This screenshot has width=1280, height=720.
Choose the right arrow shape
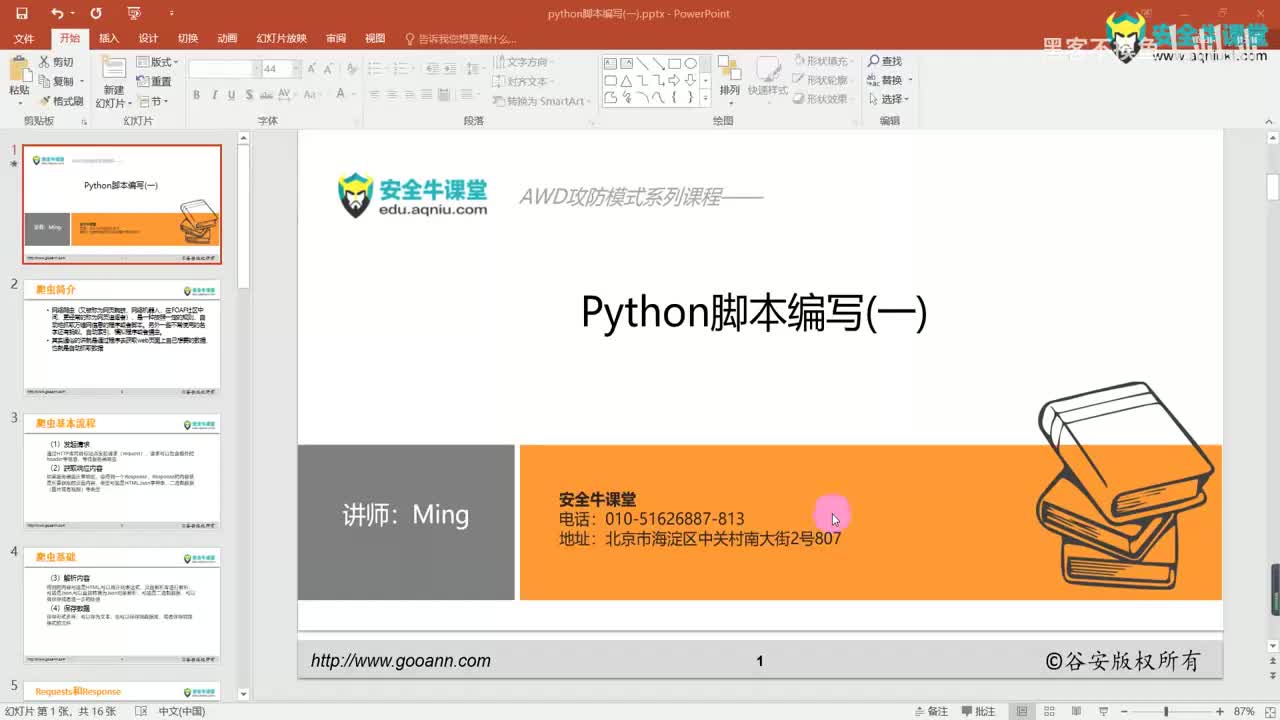point(674,80)
